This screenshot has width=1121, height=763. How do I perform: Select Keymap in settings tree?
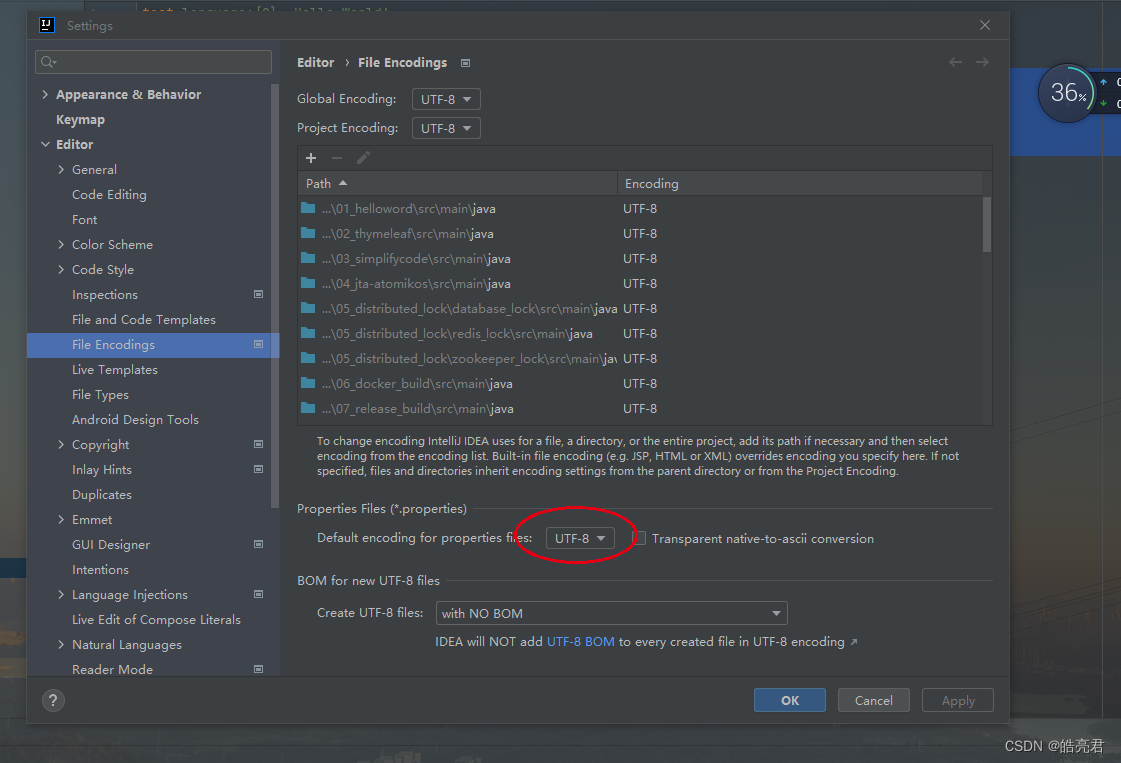(80, 119)
